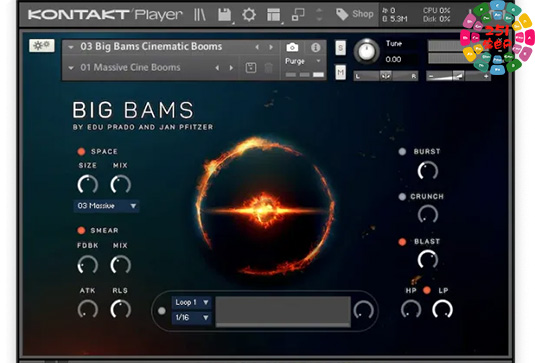Mute the instrument with M button
Screen dimensions: 535x363
coord(340,72)
